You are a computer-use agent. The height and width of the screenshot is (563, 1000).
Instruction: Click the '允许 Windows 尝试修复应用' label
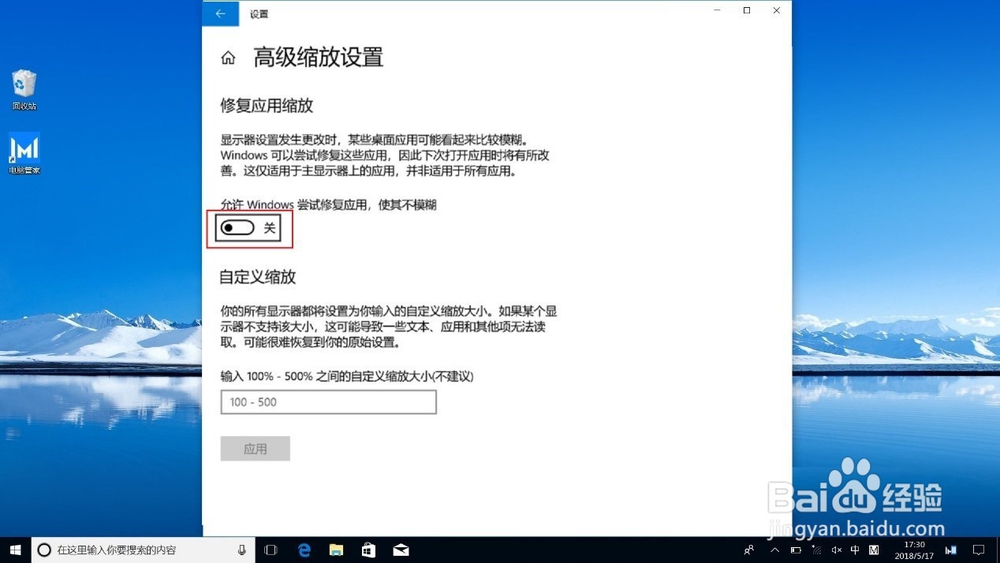tap(328, 205)
